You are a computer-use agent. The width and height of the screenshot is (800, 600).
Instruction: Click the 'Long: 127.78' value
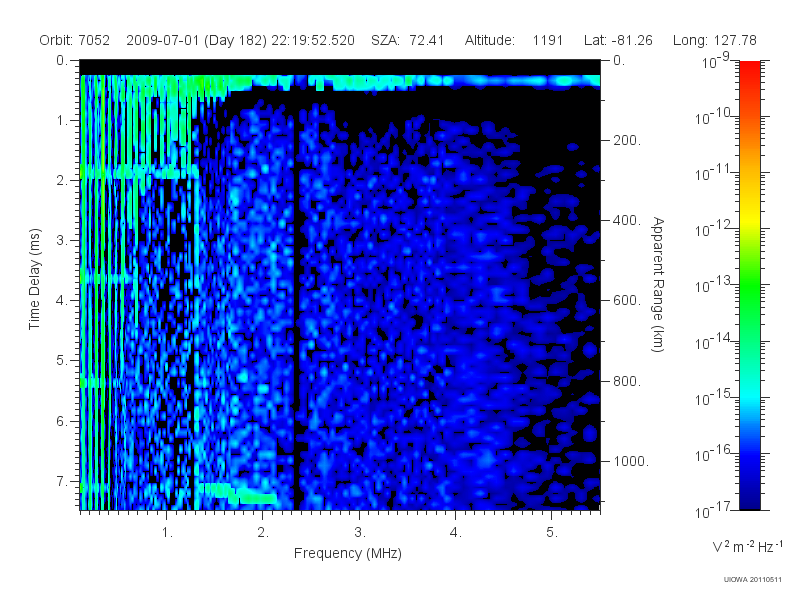[x=715, y=41]
